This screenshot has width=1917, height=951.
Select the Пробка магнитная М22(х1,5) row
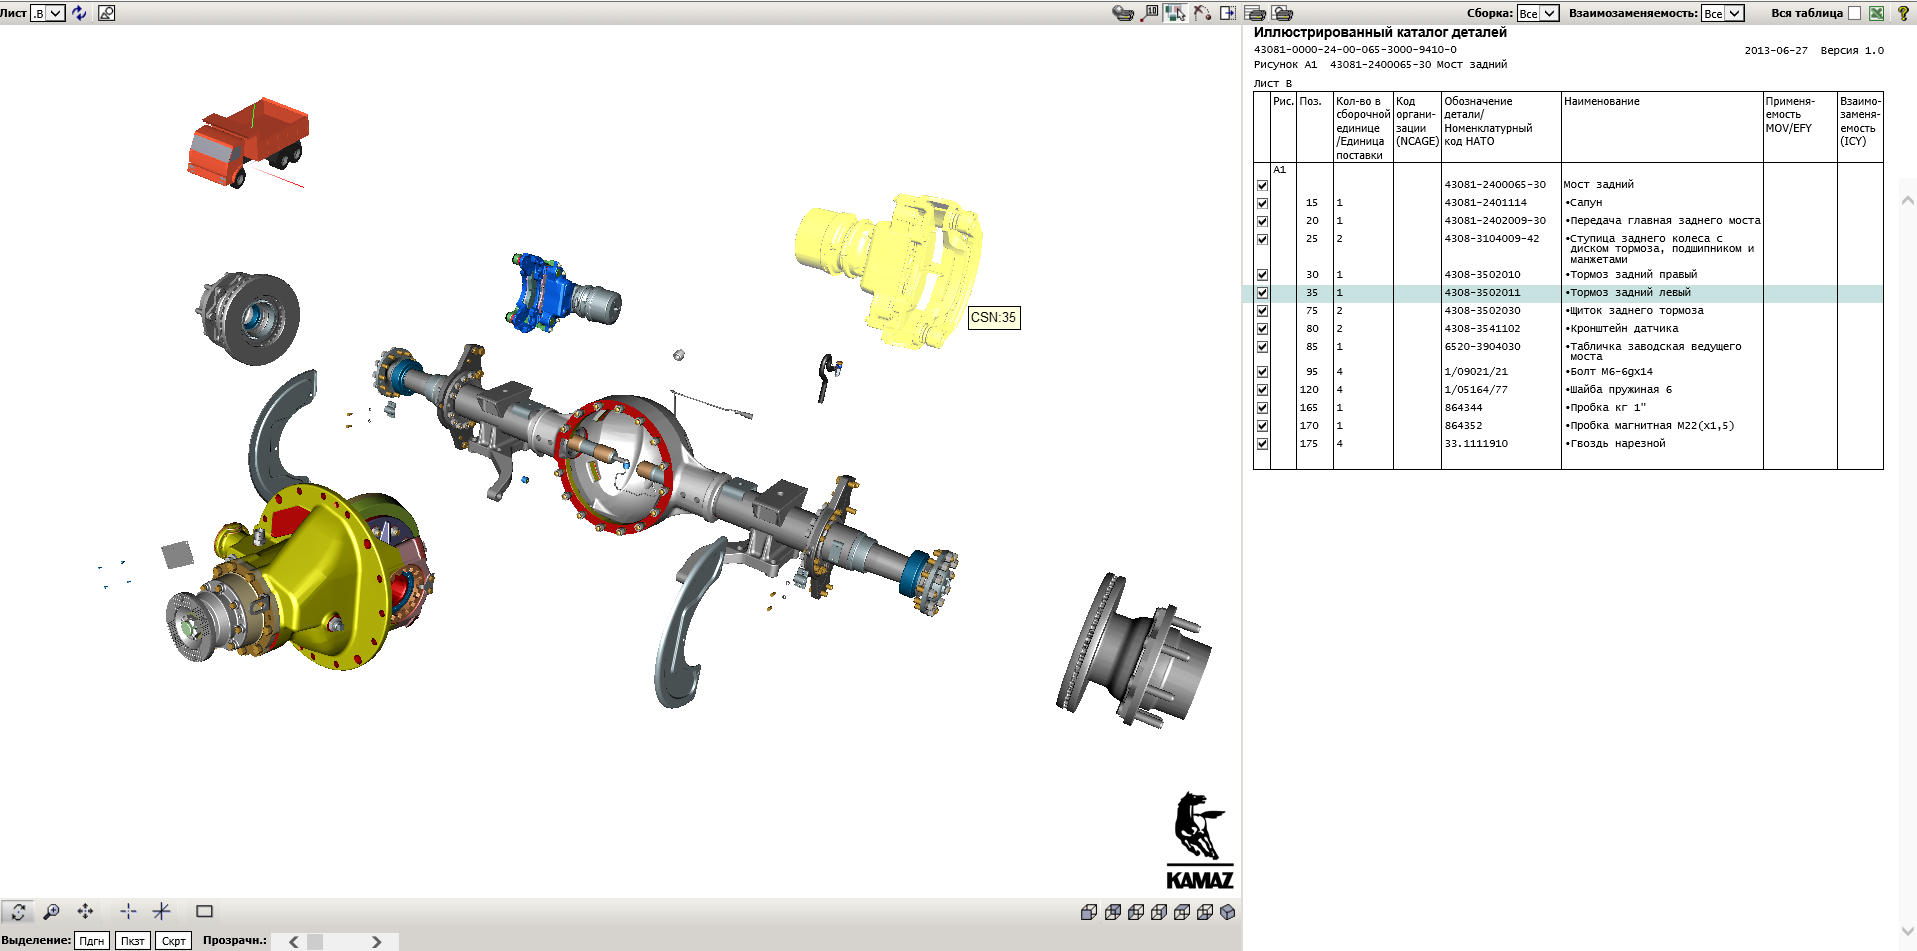[1567, 426]
